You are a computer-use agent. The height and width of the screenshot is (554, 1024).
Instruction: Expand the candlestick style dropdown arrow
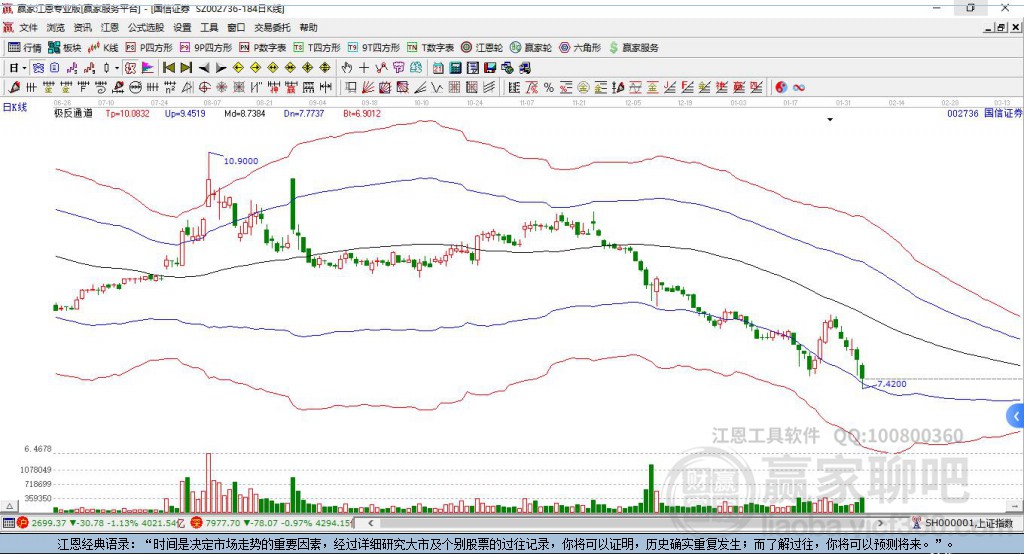[117, 68]
